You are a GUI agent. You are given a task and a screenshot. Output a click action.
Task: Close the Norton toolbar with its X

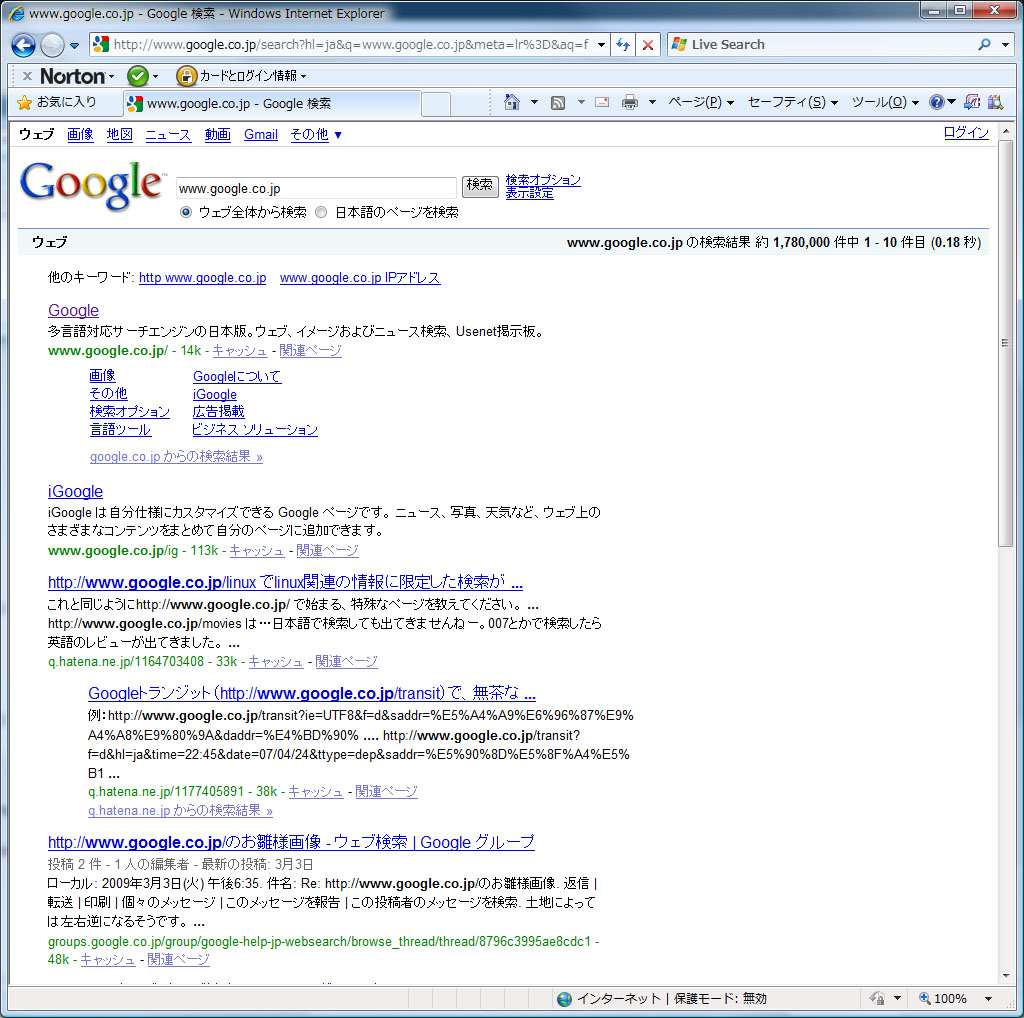pyautogui.click(x=27, y=76)
